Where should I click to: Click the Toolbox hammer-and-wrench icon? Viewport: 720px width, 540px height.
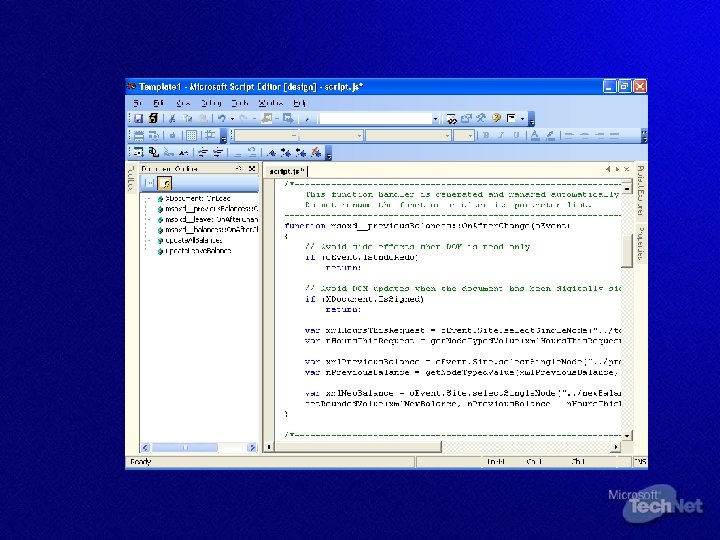pyautogui.click(x=481, y=118)
